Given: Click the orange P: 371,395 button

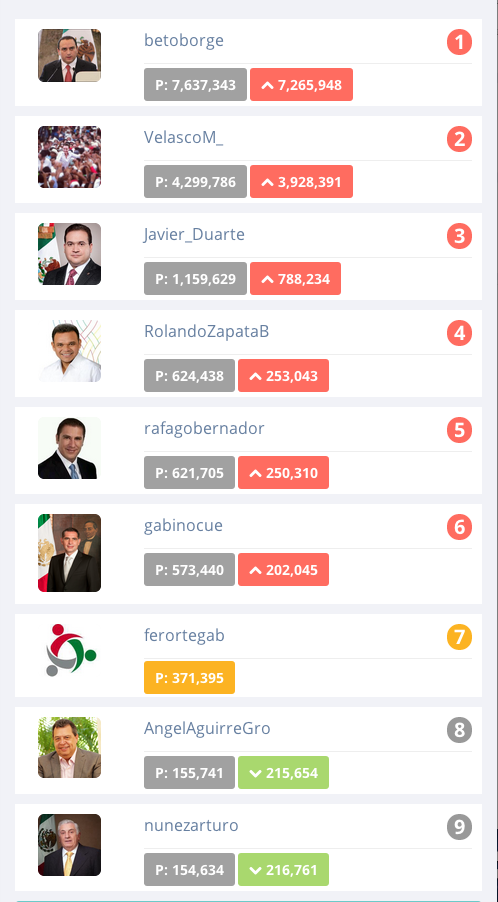Looking at the screenshot, I should [189, 678].
